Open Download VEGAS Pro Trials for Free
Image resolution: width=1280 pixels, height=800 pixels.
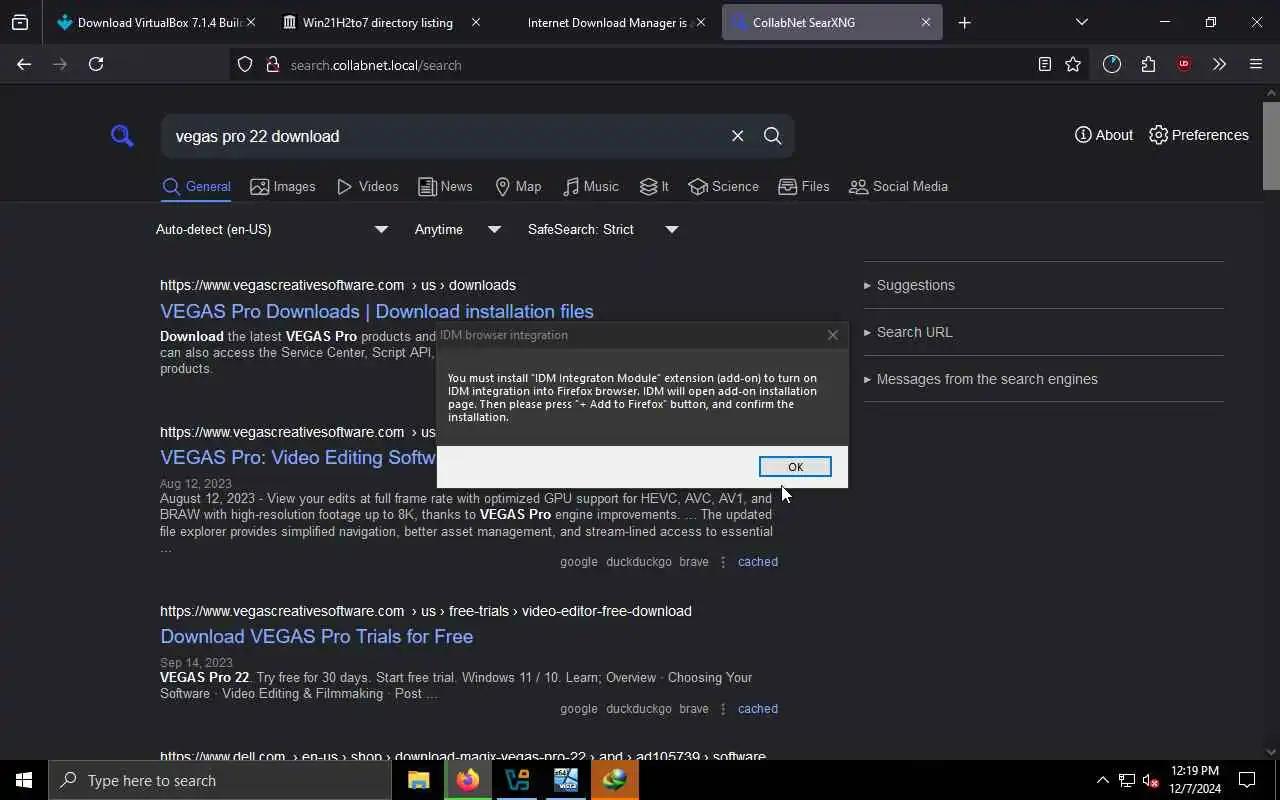point(317,636)
